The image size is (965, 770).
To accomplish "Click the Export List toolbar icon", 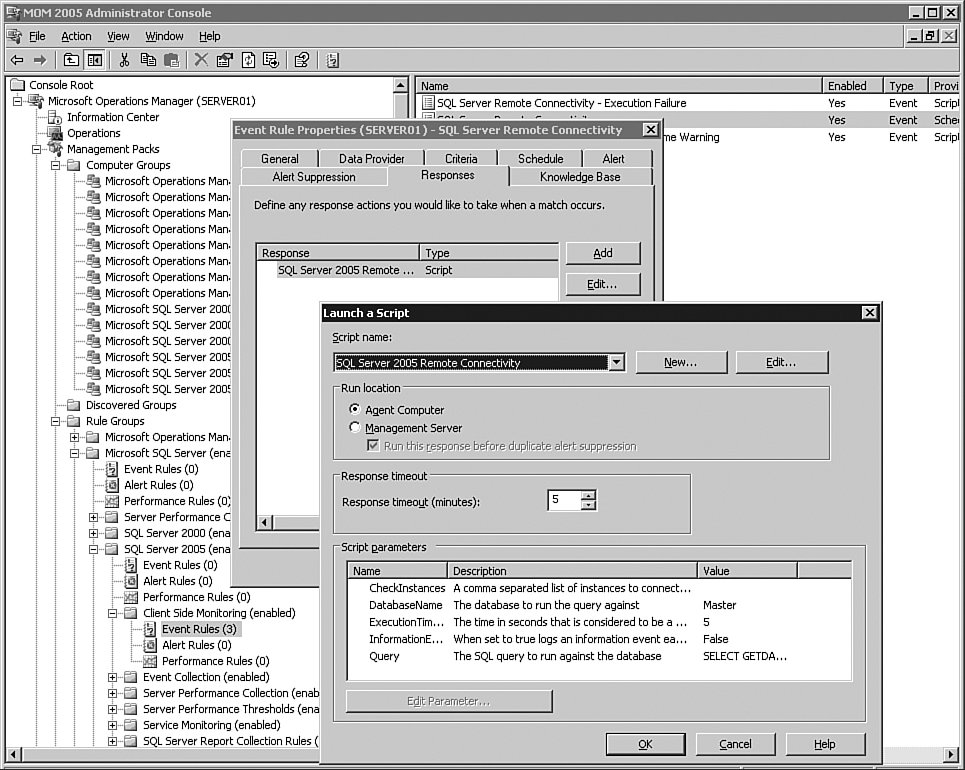I will pyautogui.click(x=271, y=60).
